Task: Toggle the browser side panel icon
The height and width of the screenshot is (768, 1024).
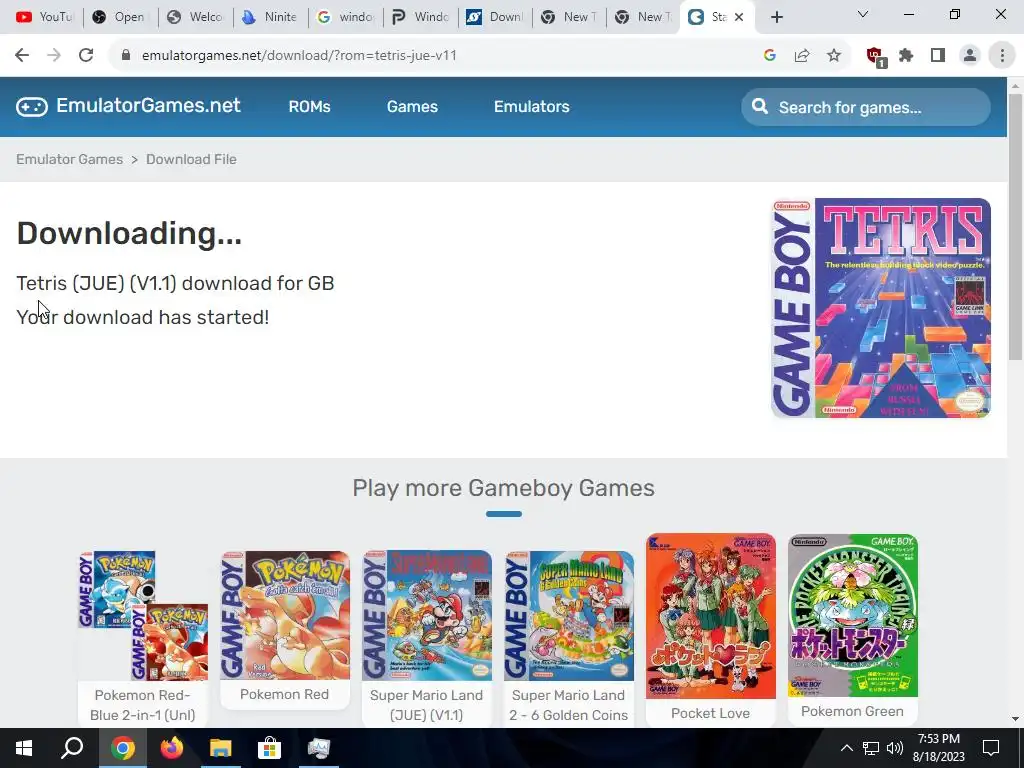Action: pos(938,56)
